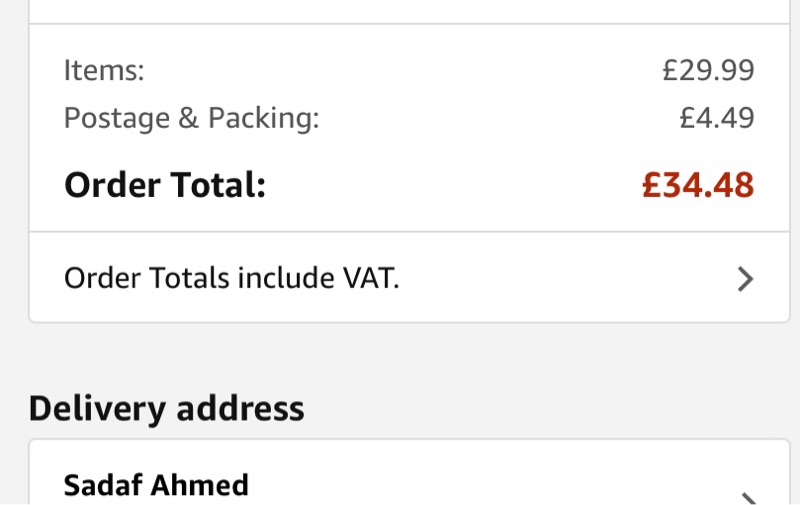Screen dimensions: 800x505
Task: Tap the £29.99 items price
Action: point(708,71)
